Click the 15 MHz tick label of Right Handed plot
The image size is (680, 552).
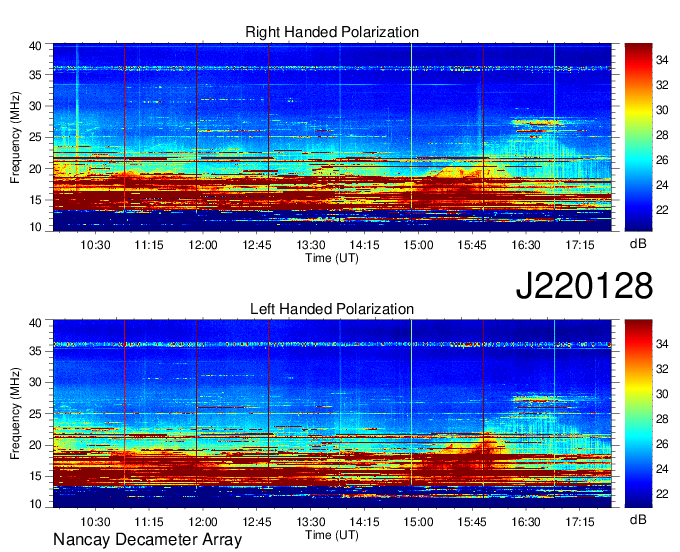35,200
